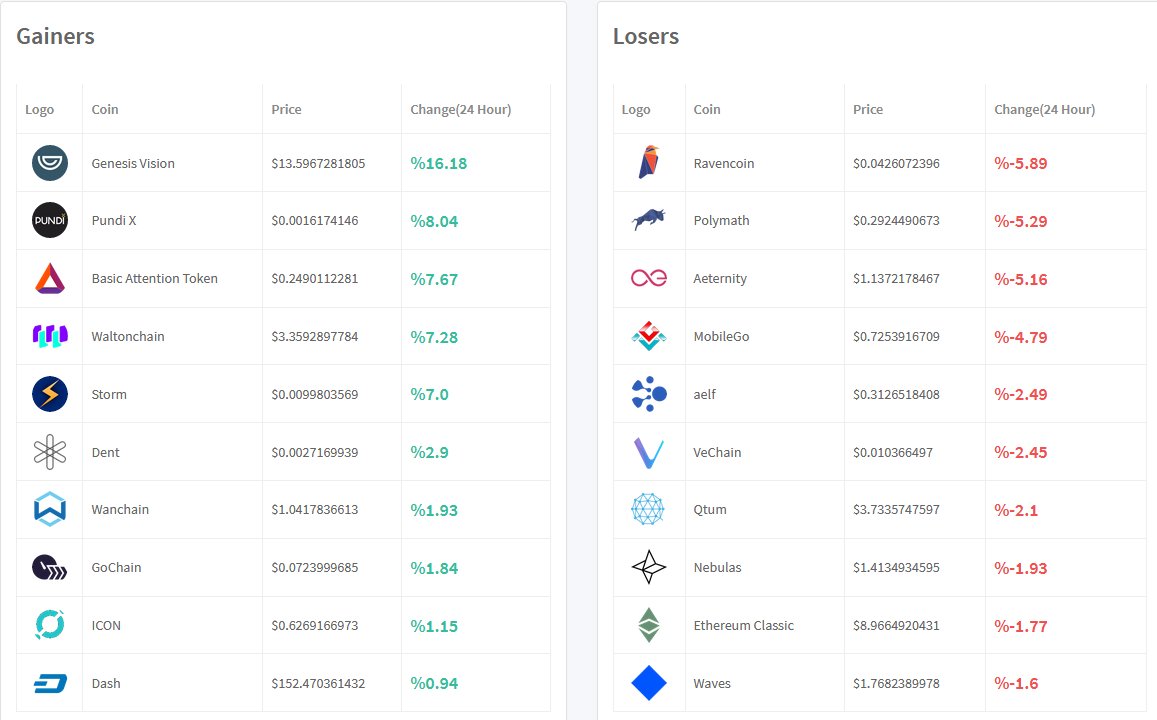Screen dimensions: 1157x720
Task: Select the Dash price $152.470361432
Action: tap(318, 684)
